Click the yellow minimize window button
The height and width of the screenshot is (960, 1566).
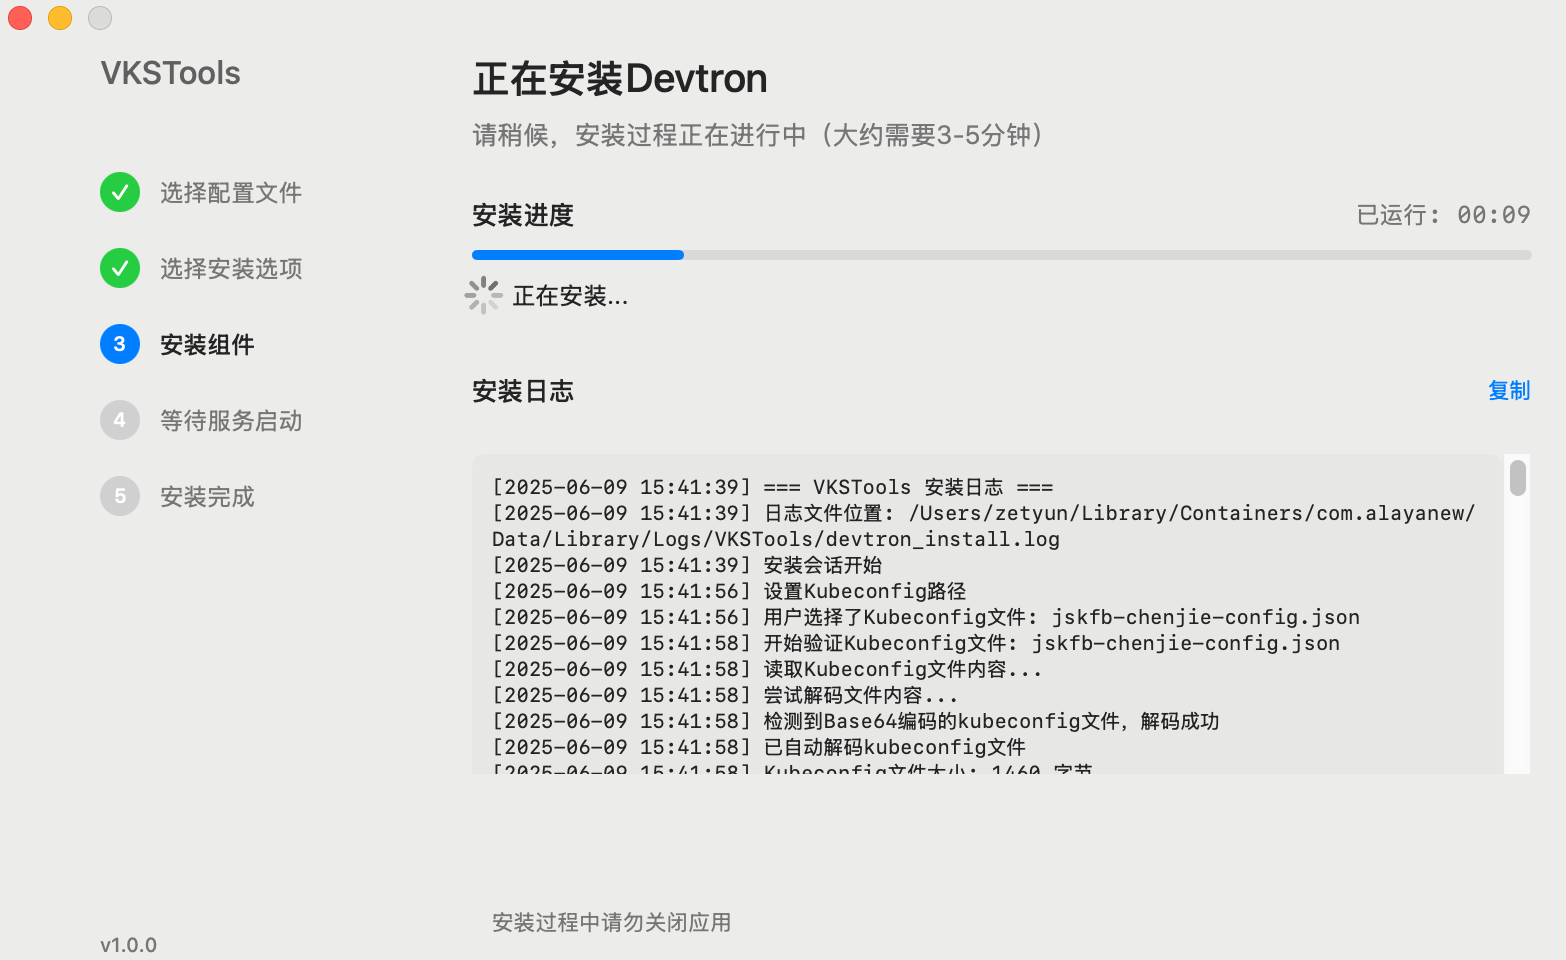click(60, 18)
